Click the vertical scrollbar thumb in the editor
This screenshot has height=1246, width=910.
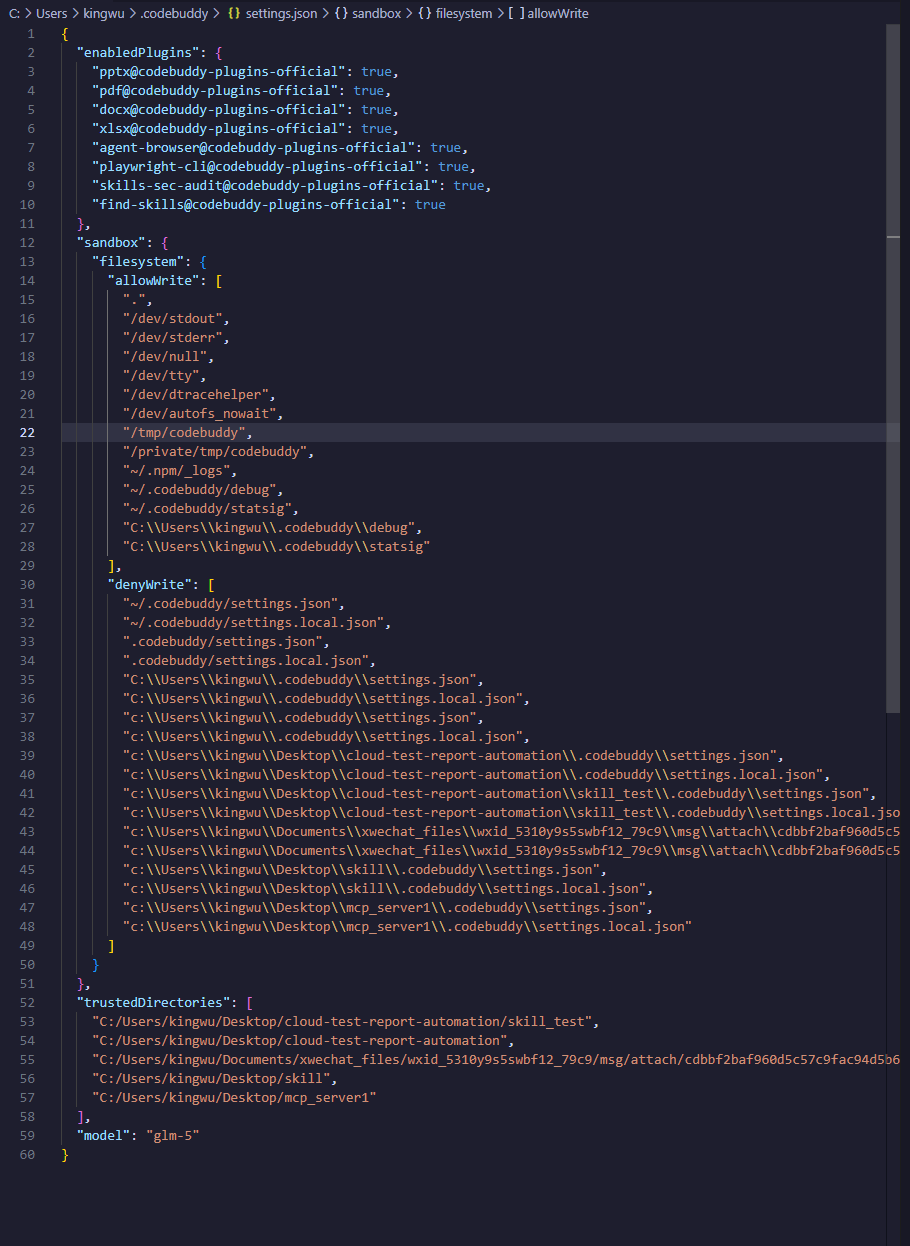(x=893, y=368)
